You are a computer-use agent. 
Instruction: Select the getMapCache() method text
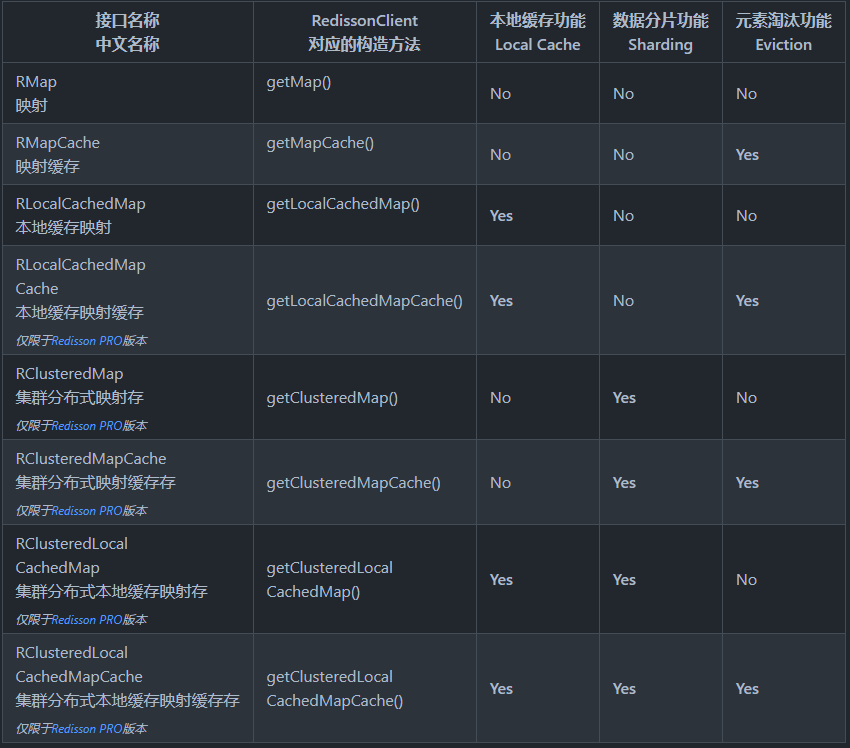(x=320, y=143)
